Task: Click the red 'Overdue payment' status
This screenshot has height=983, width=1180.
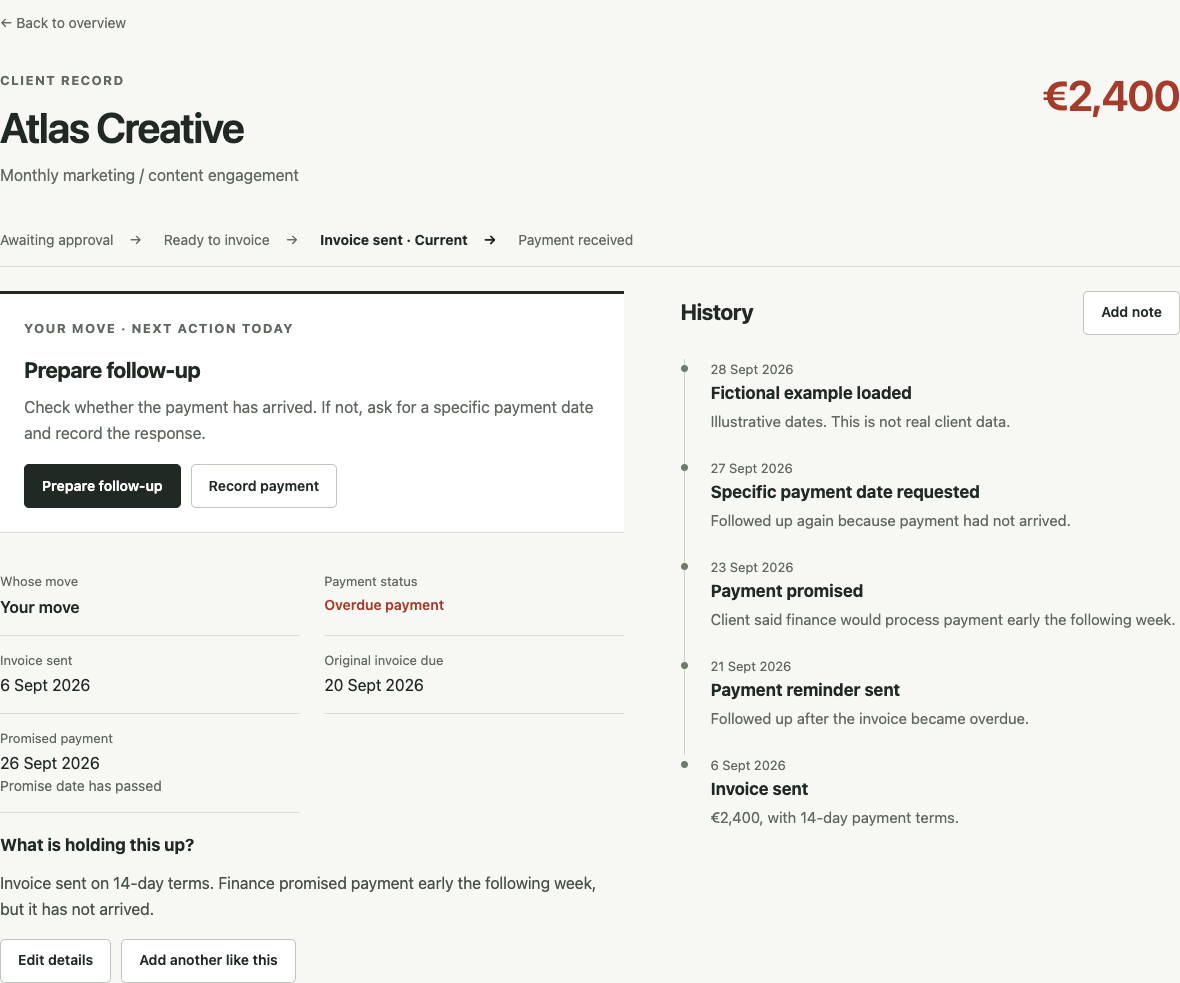Action: click(384, 605)
